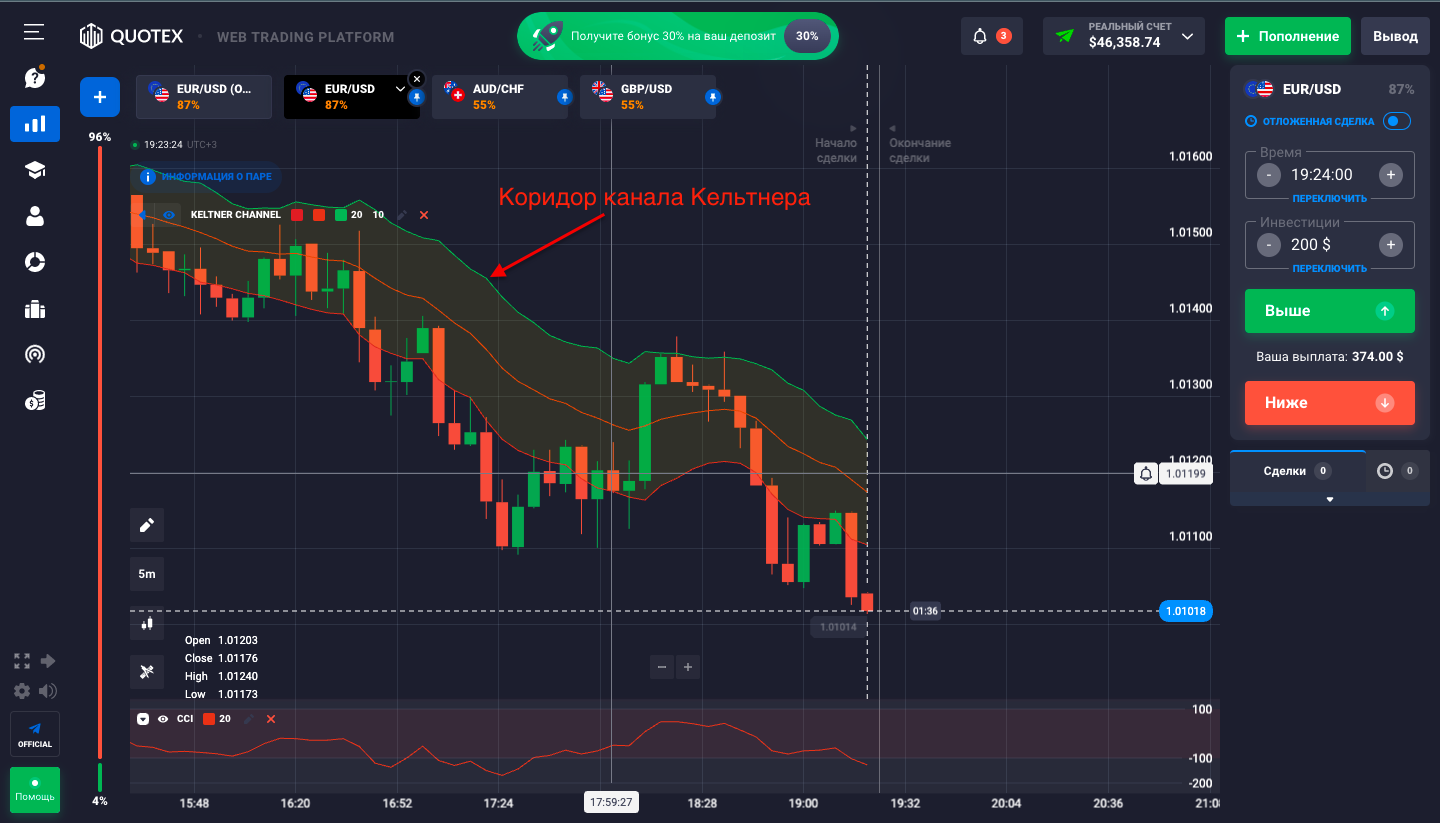This screenshot has width=1440, height=823.
Task: Mute sound with the speaker icon
Action: (48, 691)
